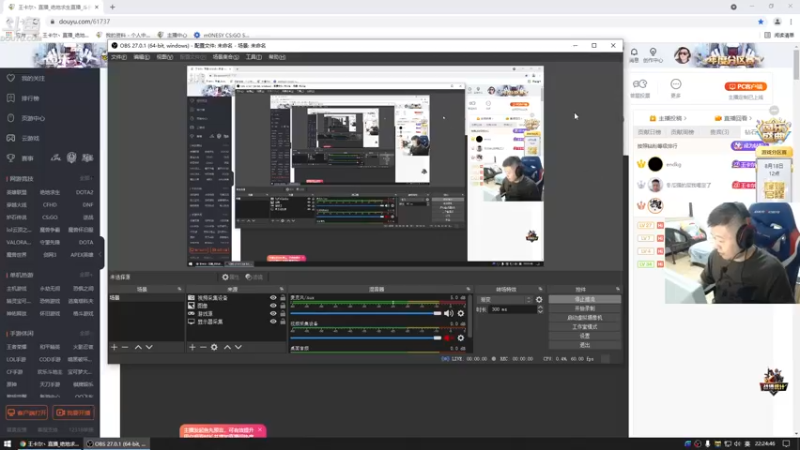Open the 文件 menu in OBS
Image resolution: width=800 pixels, height=450 pixels.
pyautogui.click(x=118, y=57)
